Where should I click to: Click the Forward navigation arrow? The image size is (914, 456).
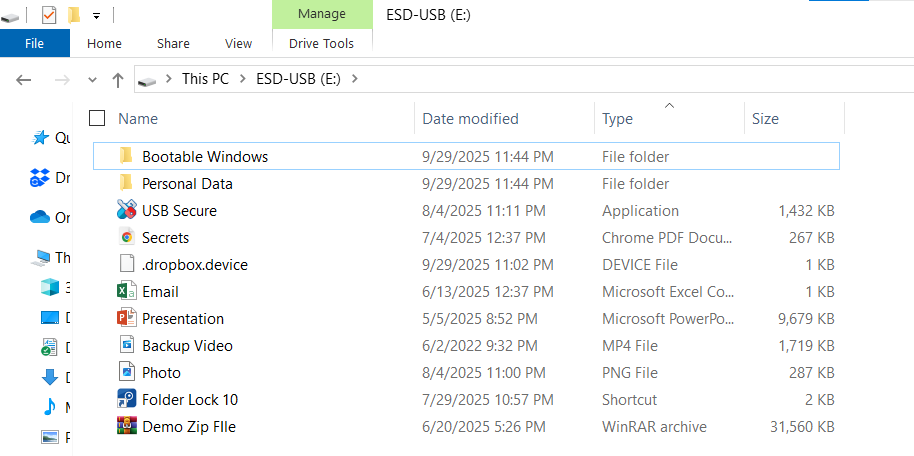point(62,80)
